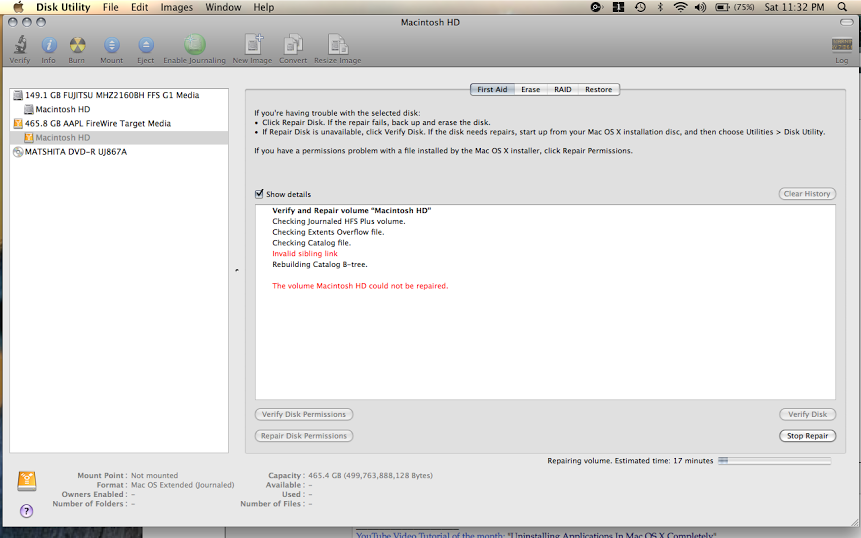Open the Images menu

(x=176, y=7)
